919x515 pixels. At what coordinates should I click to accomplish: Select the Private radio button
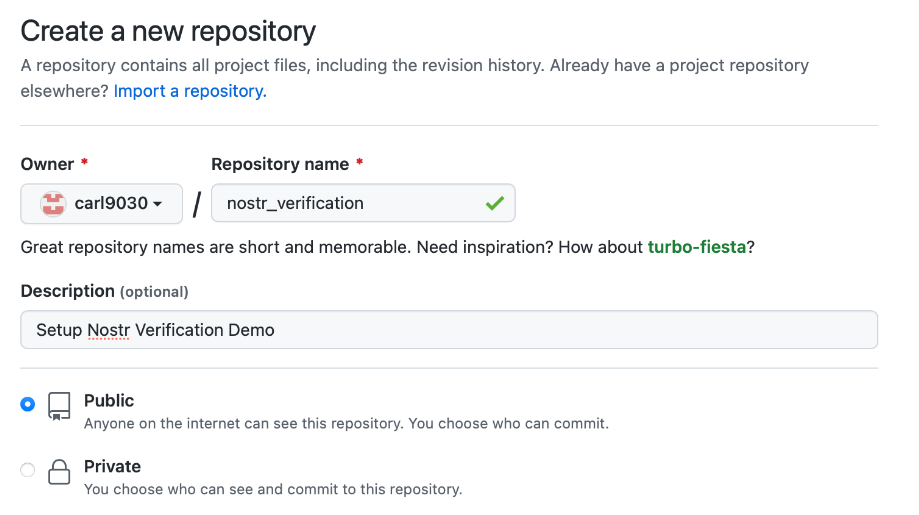(28, 470)
